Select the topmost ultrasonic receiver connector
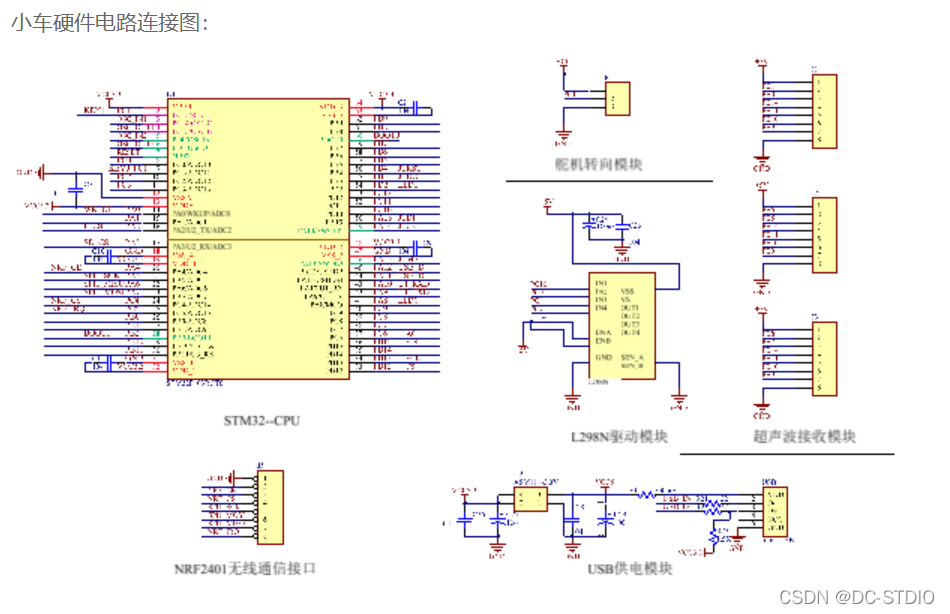 coord(825,112)
